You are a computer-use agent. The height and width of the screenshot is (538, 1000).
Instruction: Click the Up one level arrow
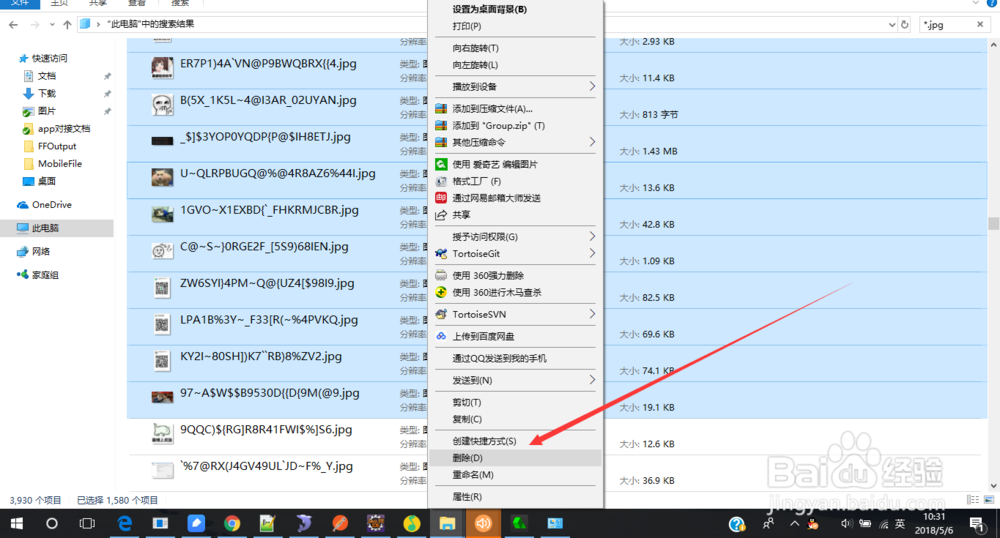(x=68, y=25)
